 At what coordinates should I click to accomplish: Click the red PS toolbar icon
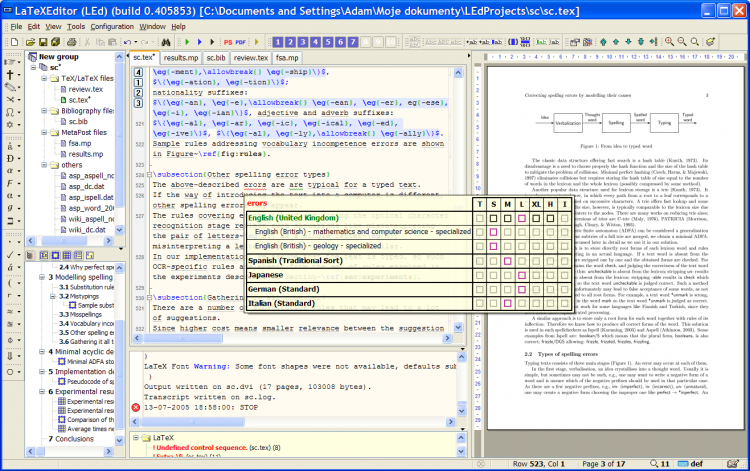coord(227,42)
